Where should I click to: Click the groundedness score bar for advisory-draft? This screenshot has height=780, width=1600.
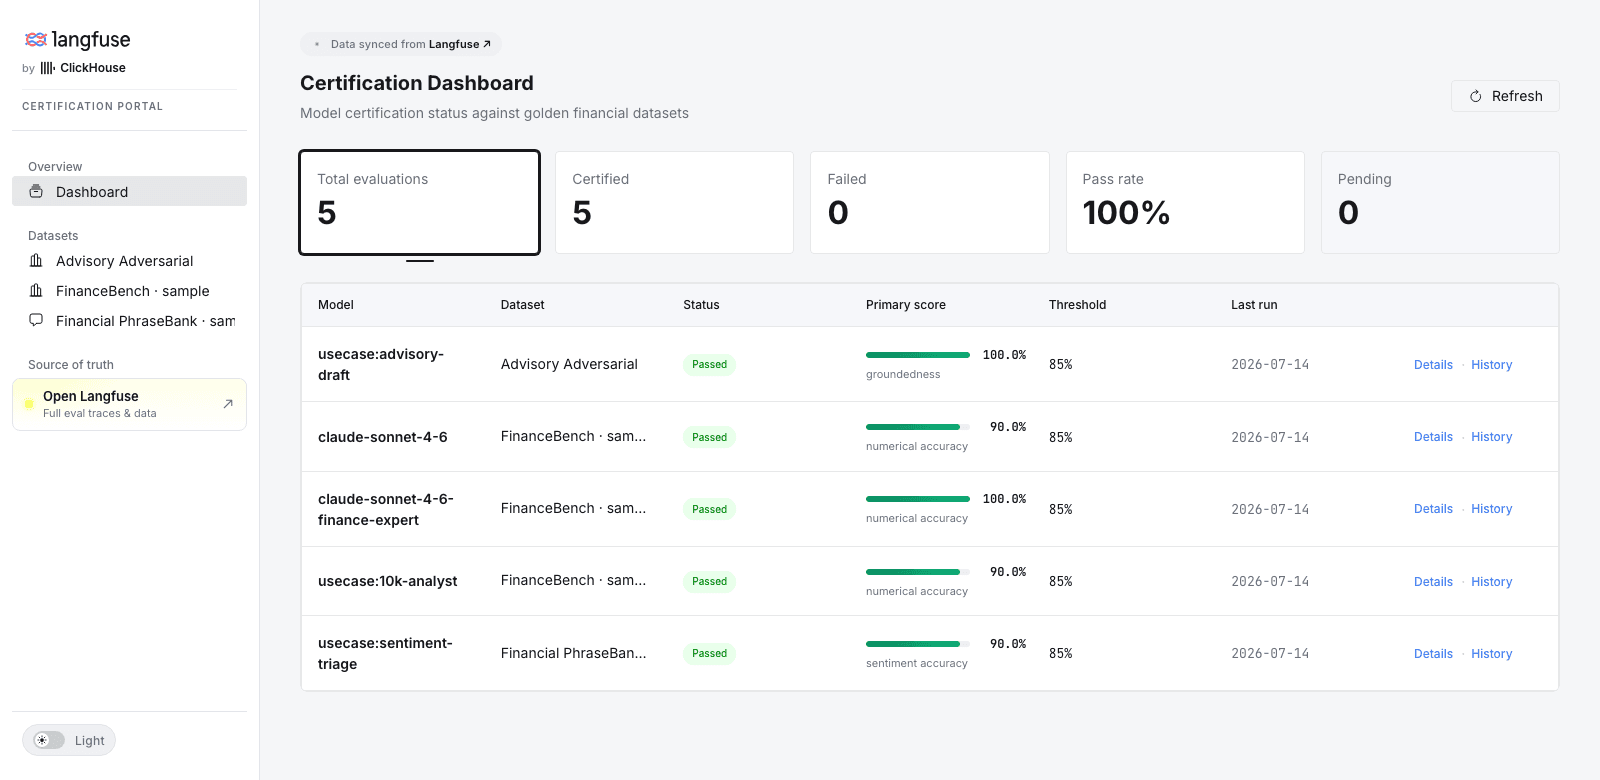pyautogui.click(x=918, y=355)
